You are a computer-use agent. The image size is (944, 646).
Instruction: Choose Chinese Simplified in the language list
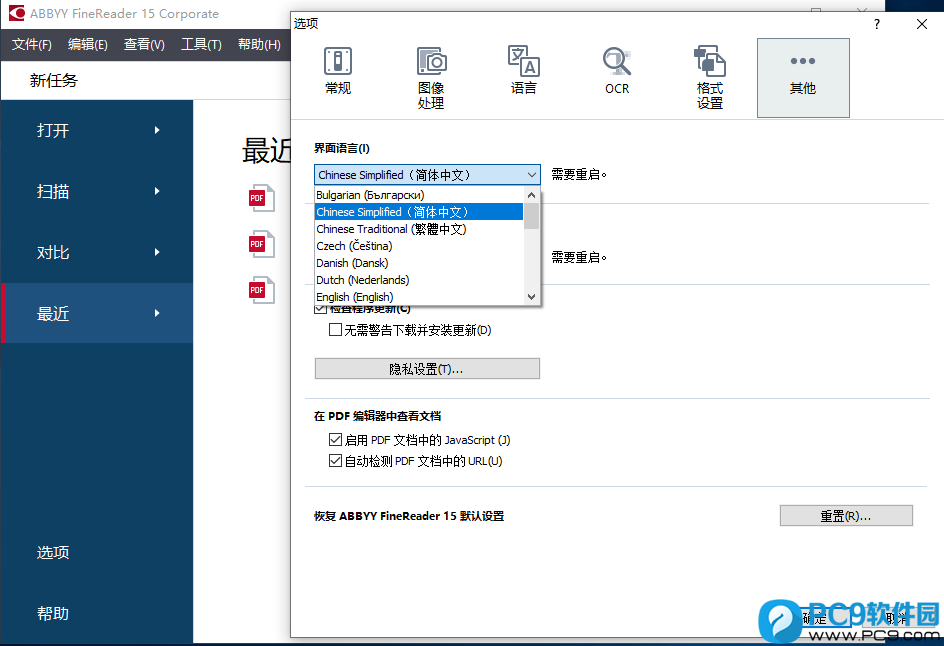pyautogui.click(x=419, y=212)
